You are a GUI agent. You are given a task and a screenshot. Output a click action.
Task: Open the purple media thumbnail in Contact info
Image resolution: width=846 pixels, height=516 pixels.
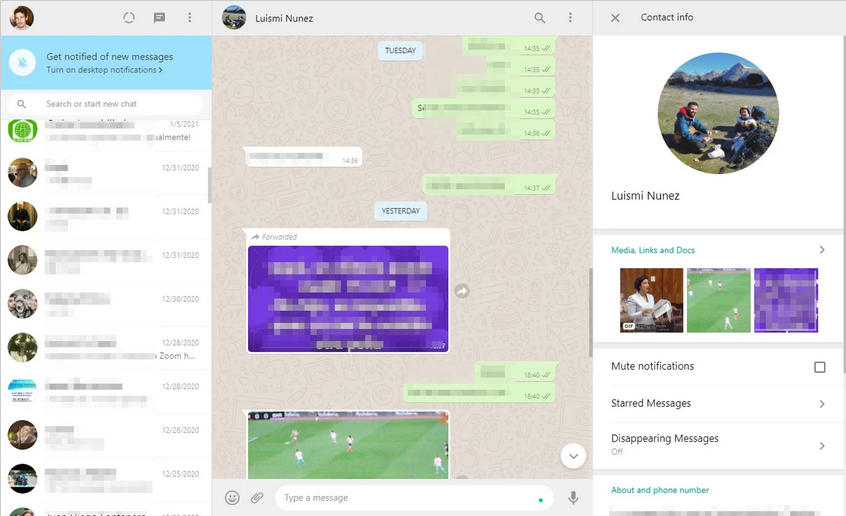(x=786, y=300)
